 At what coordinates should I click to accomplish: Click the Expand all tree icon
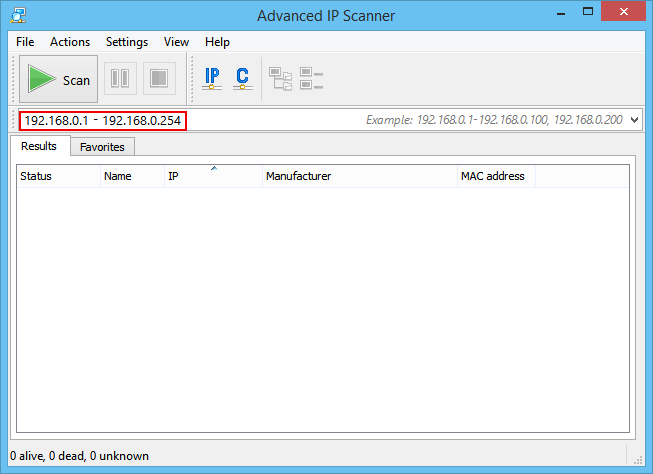pyautogui.click(x=281, y=79)
